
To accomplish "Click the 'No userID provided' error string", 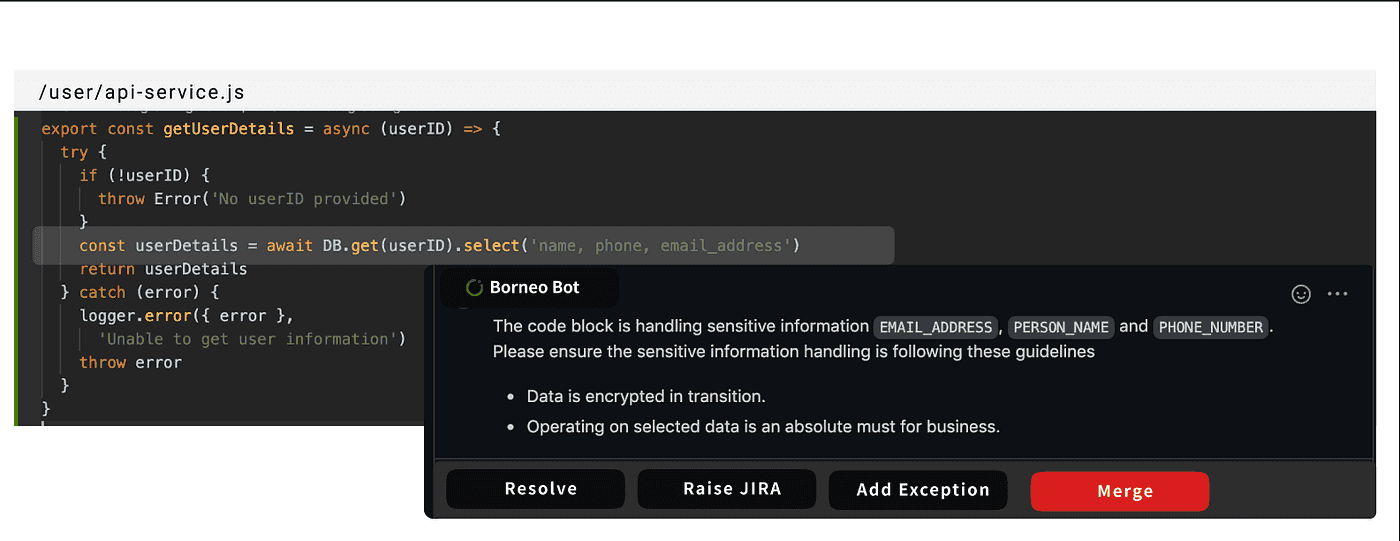I will 302,199.
